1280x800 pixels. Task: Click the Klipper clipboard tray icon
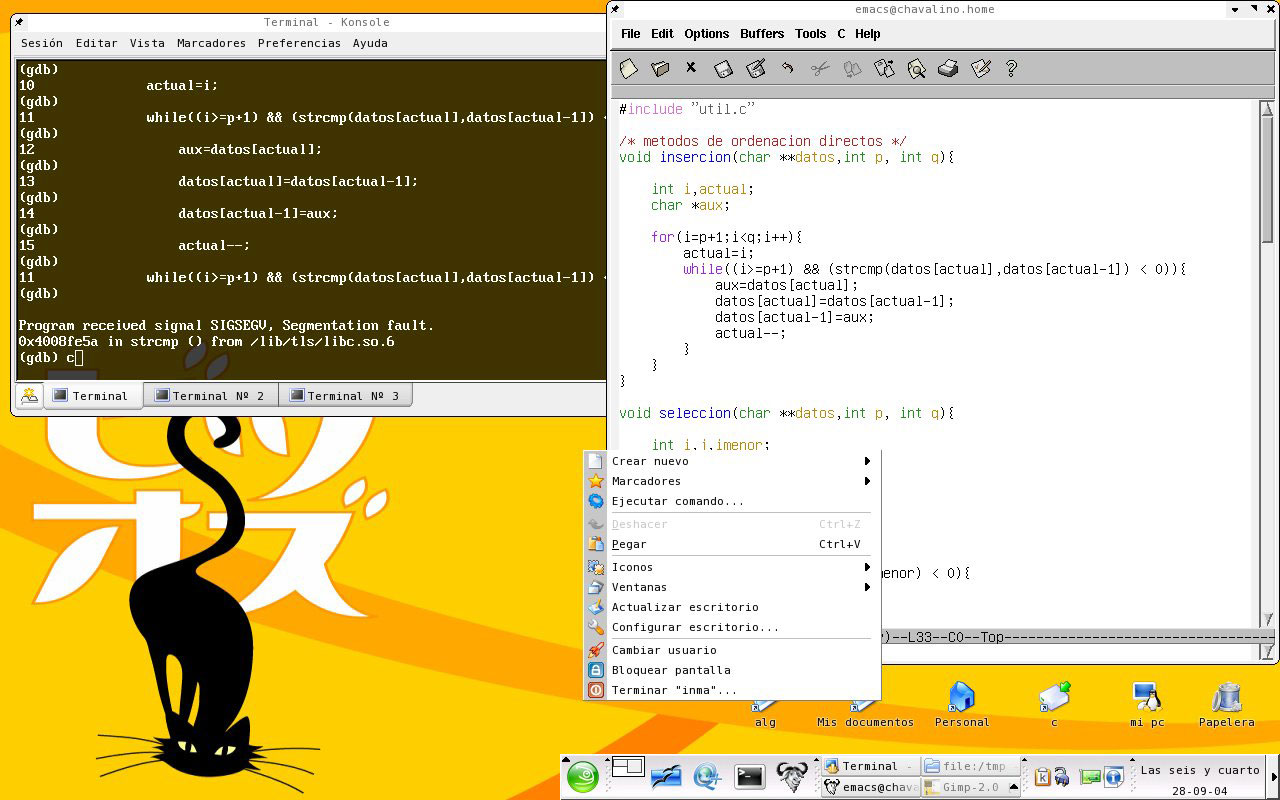1043,777
